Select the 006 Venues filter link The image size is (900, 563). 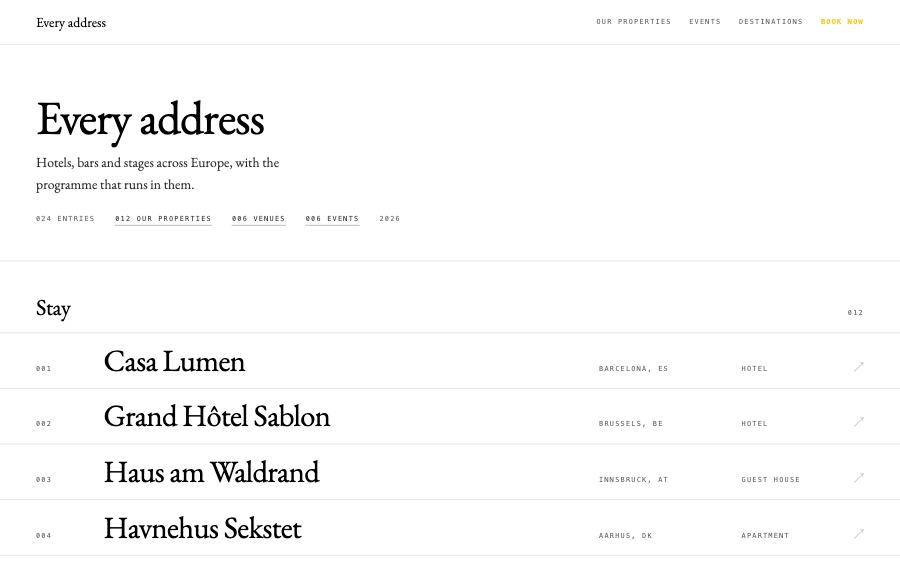click(x=258, y=219)
